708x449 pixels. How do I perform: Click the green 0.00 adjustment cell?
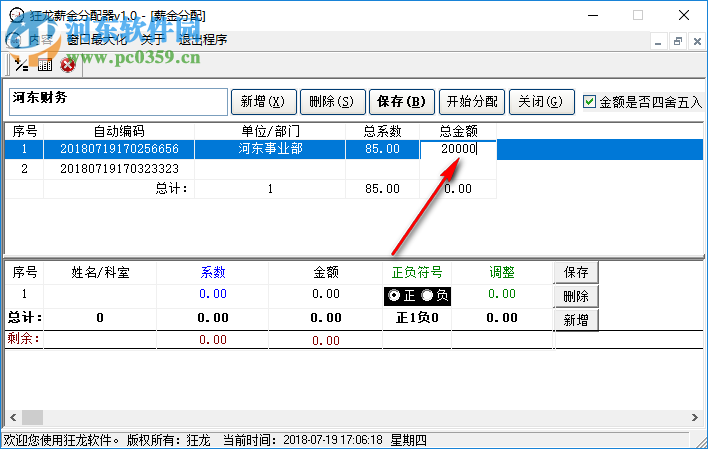pyautogui.click(x=502, y=294)
